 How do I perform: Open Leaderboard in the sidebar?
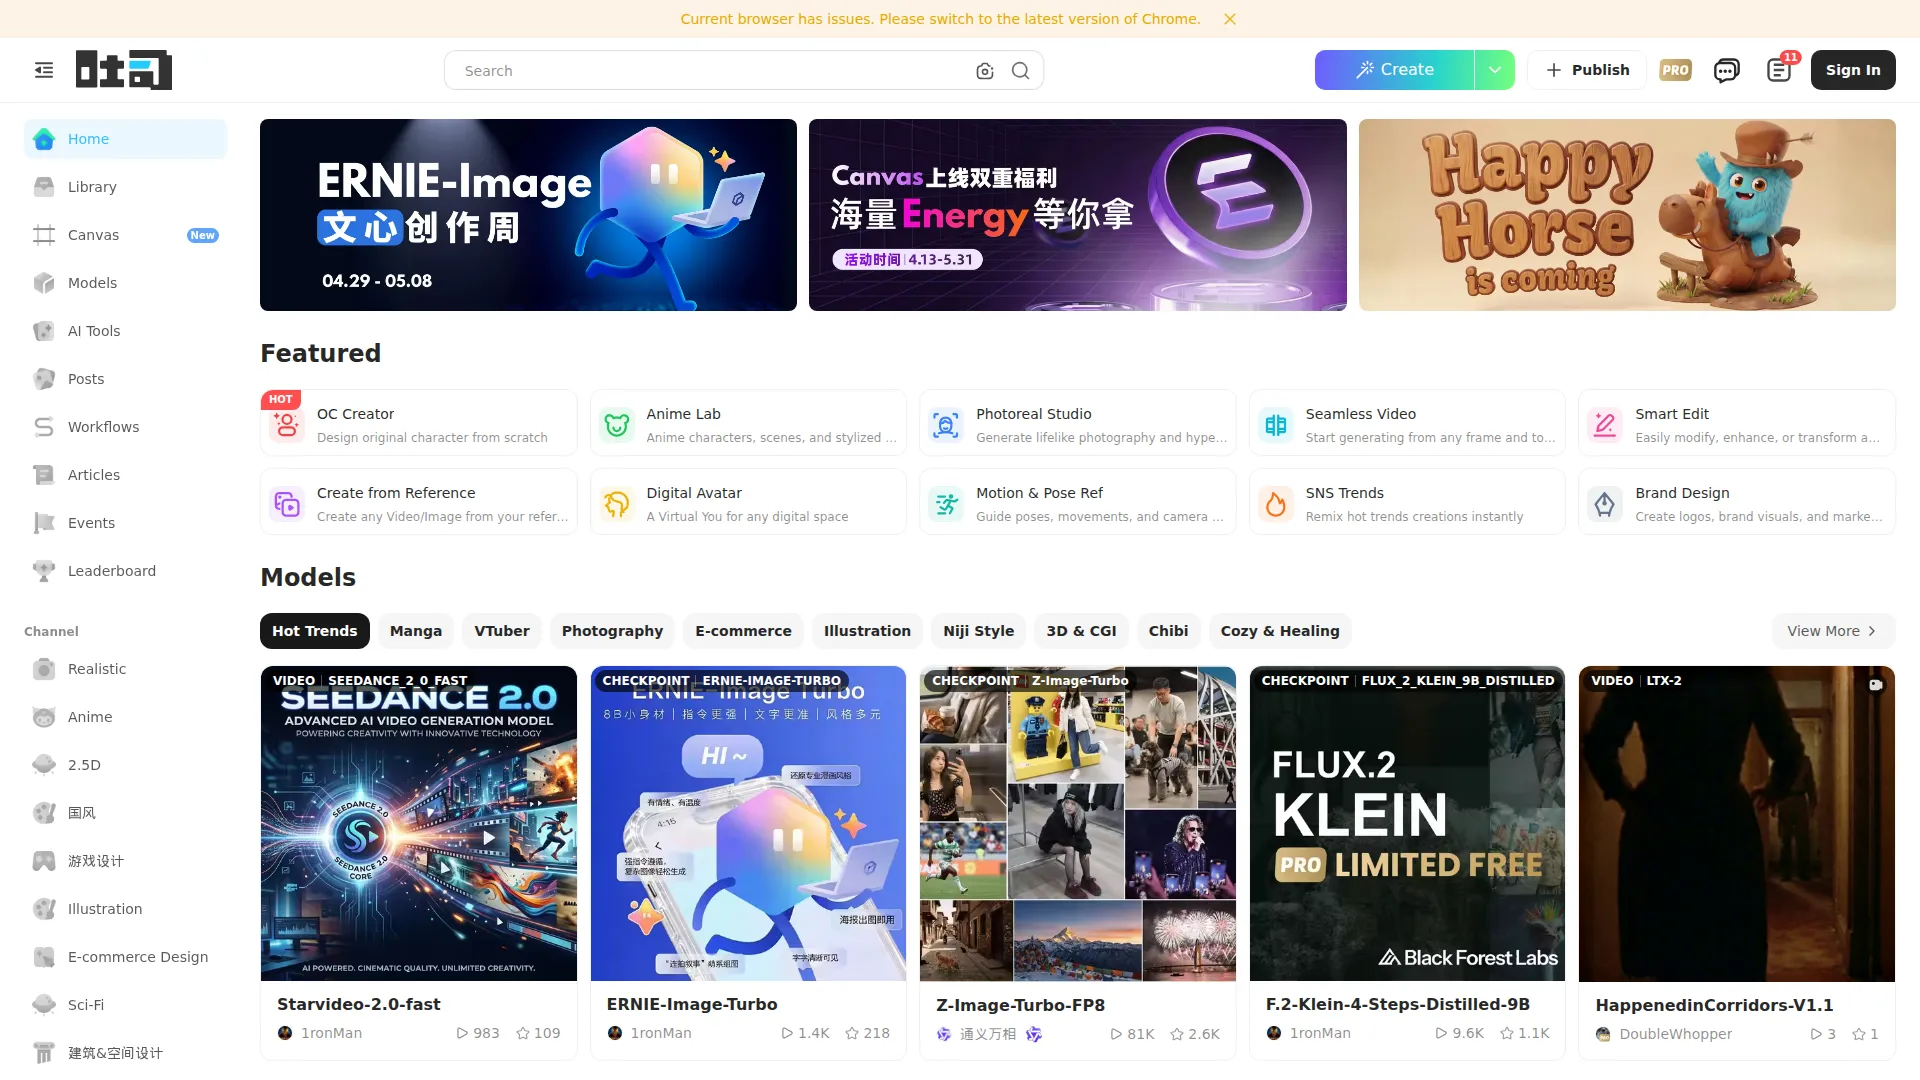coord(126,571)
